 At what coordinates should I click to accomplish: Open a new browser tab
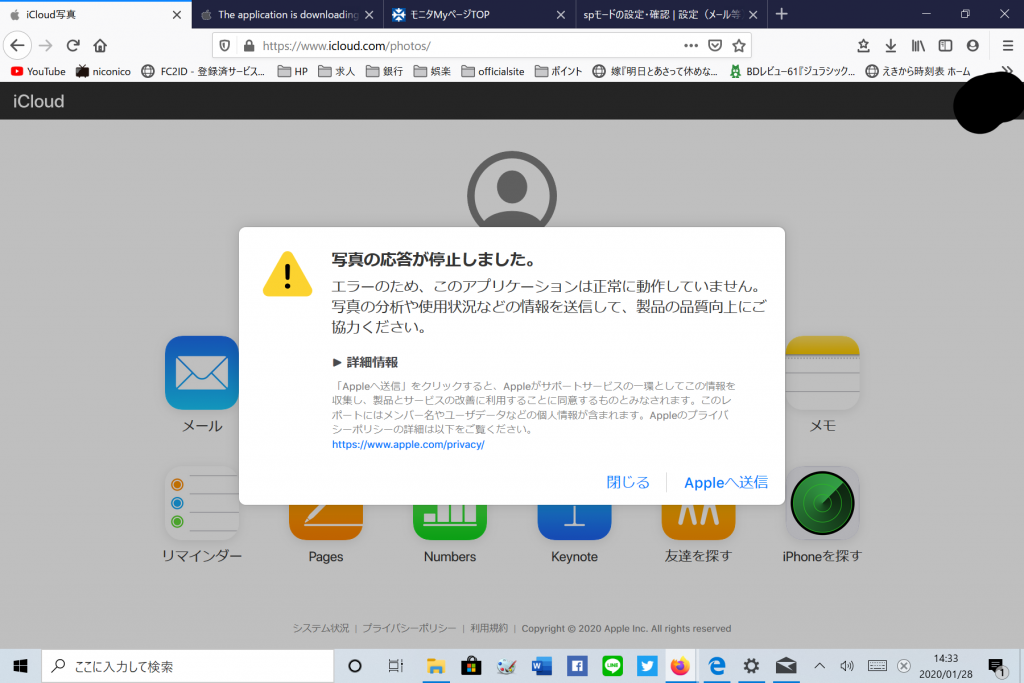click(x=781, y=14)
